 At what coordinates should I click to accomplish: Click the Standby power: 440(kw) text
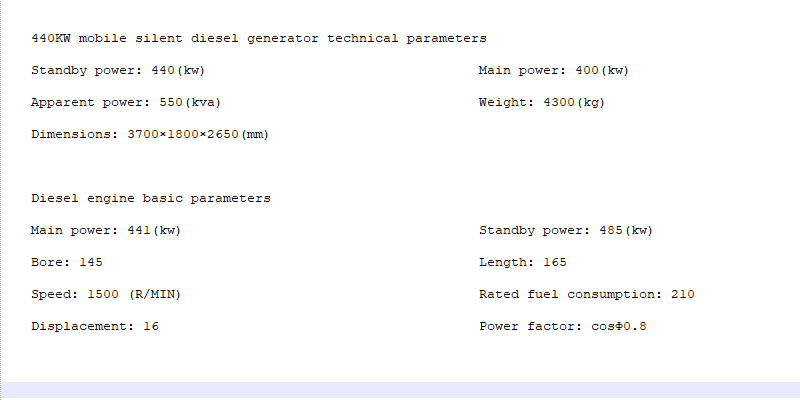click(x=118, y=70)
